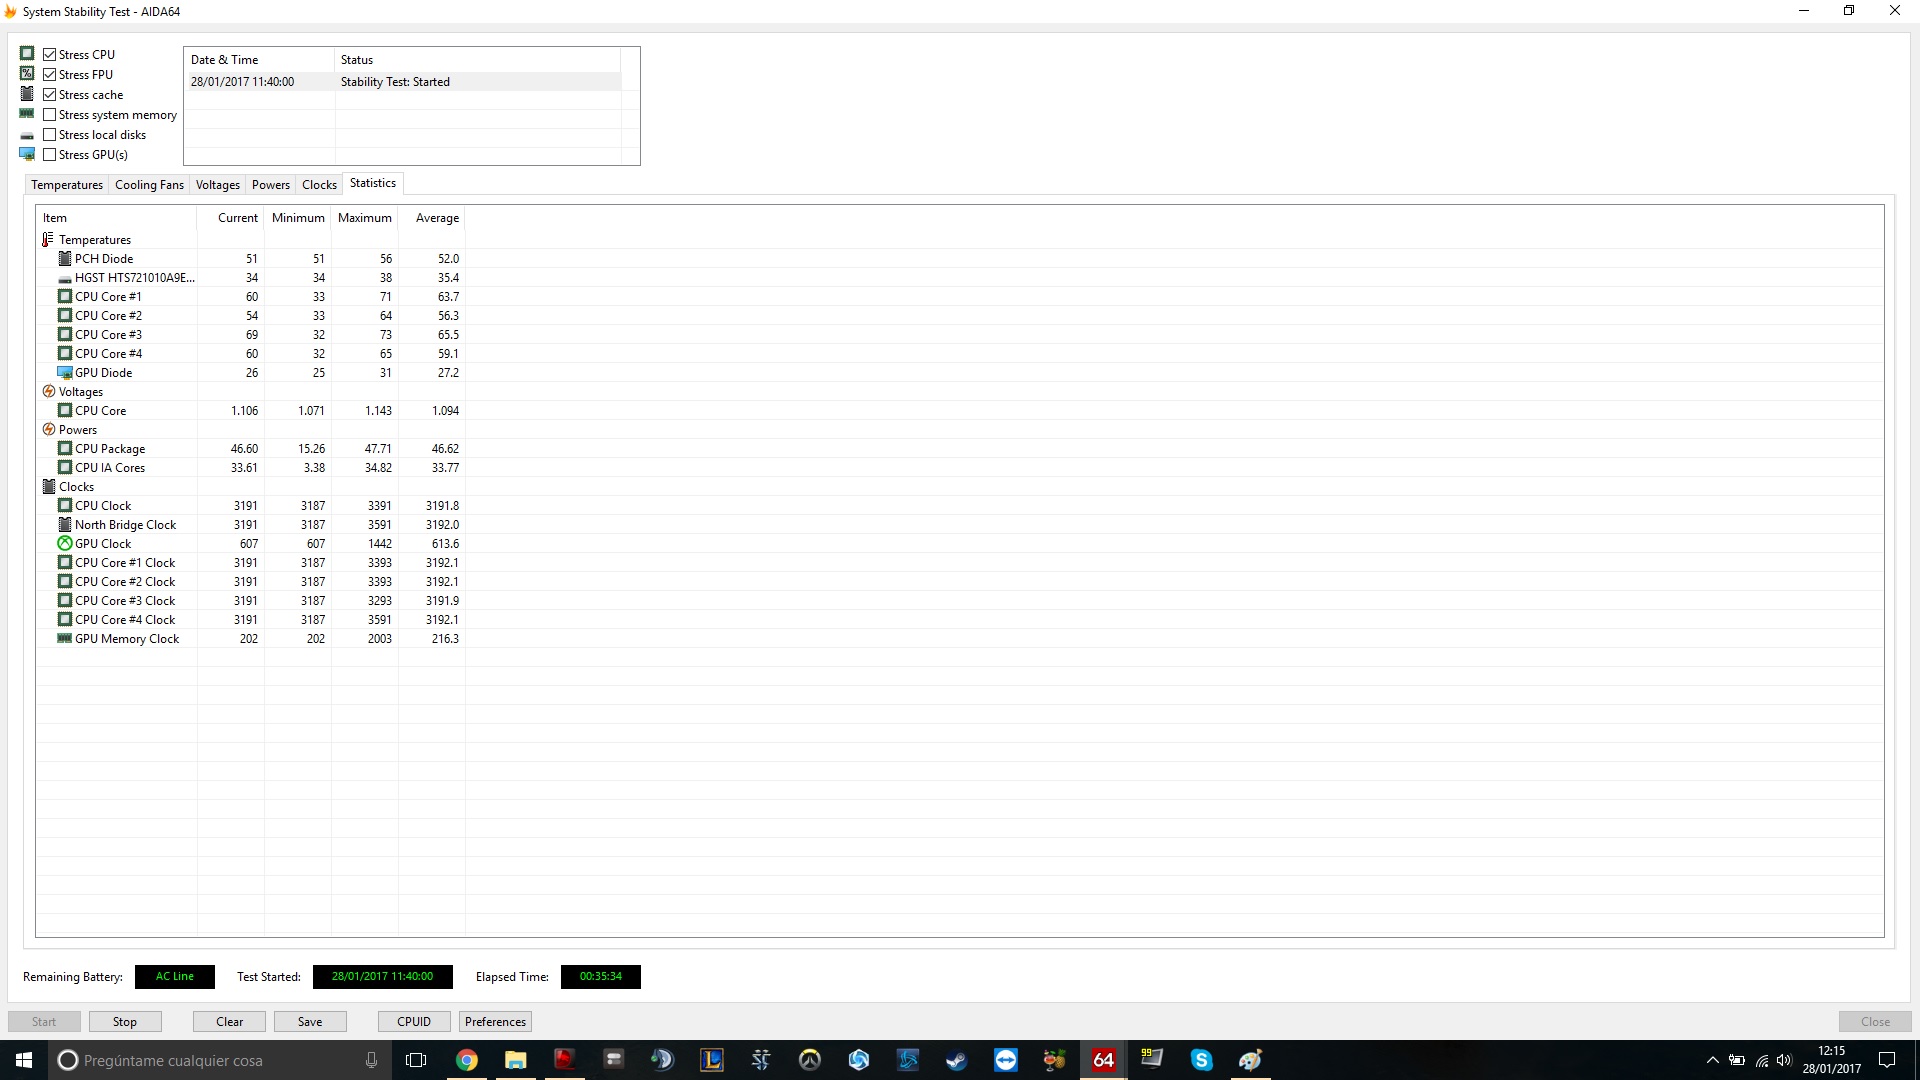This screenshot has height=1080, width=1920.
Task: Open Steam from the taskbar
Action: point(957,1060)
